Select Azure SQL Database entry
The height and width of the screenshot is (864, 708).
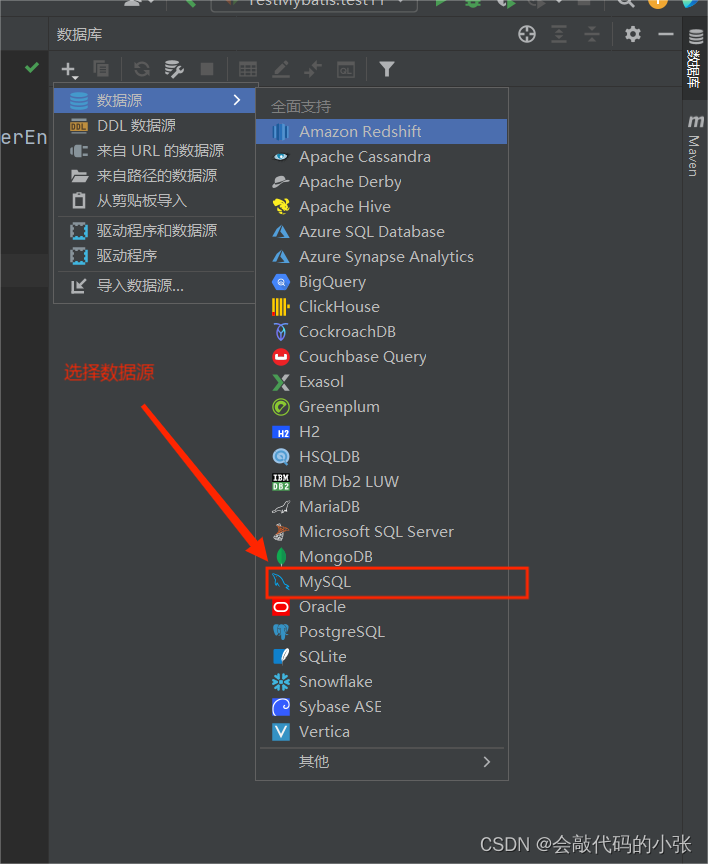tap(381, 231)
